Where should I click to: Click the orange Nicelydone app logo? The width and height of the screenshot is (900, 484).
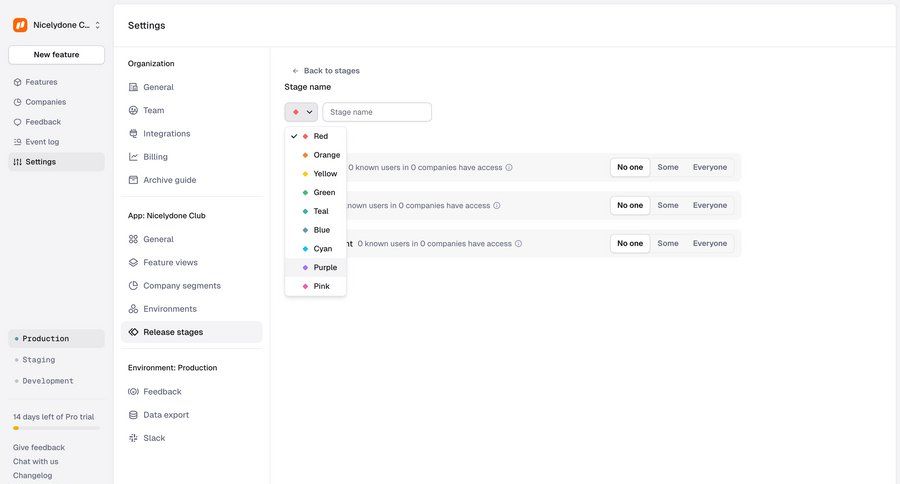point(20,25)
